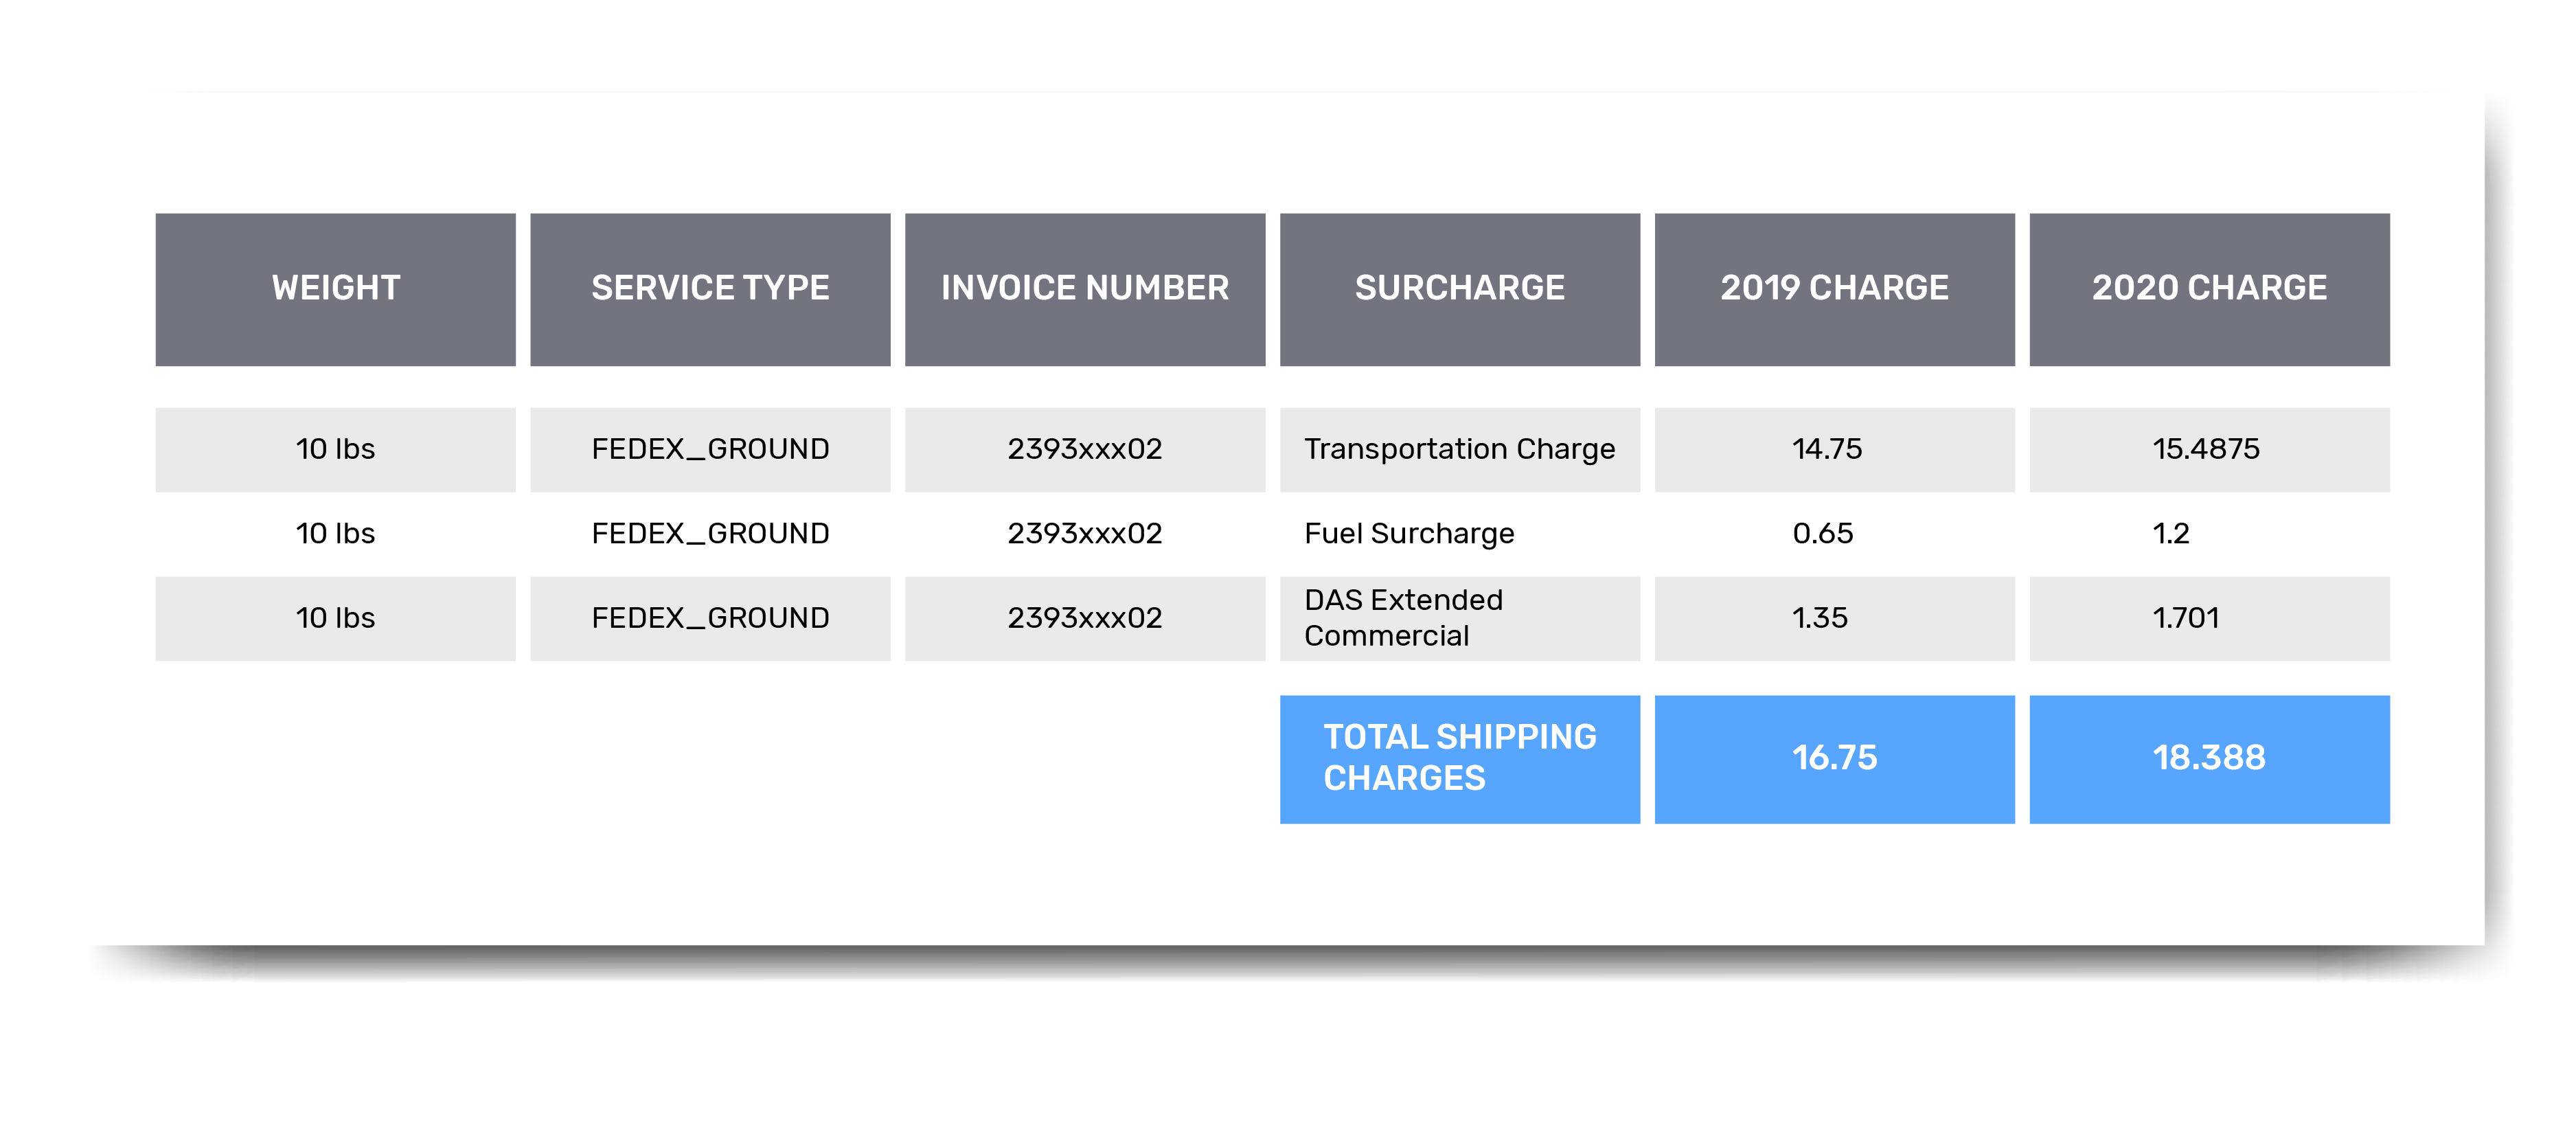Click invoice 2393xxx02 in Fuel Surcharge row
Viewport: 2576px width, 1145px height.
(x=1085, y=534)
